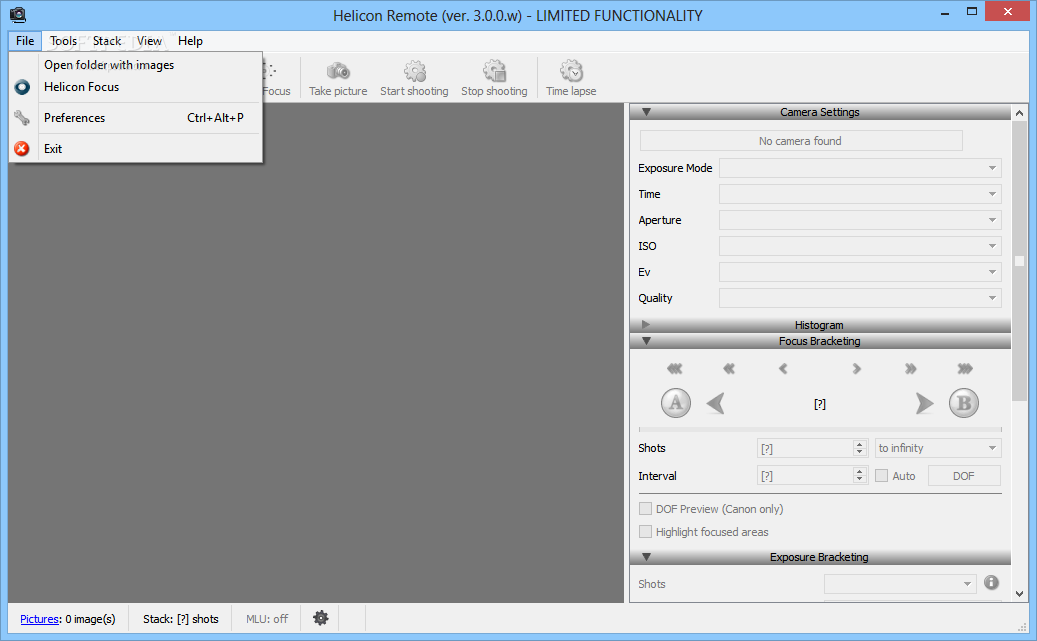Toggle DOF Preview (Canon only) checkbox
The image size is (1037, 641).
pyautogui.click(x=645, y=509)
